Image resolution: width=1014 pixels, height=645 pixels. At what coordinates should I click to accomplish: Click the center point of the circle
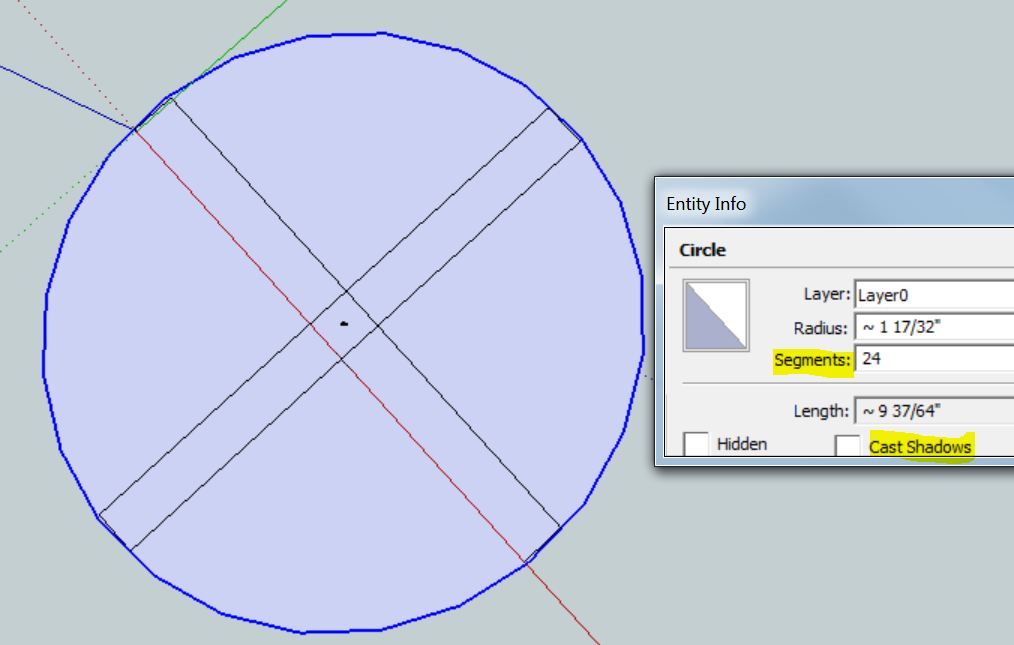(x=343, y=322)
